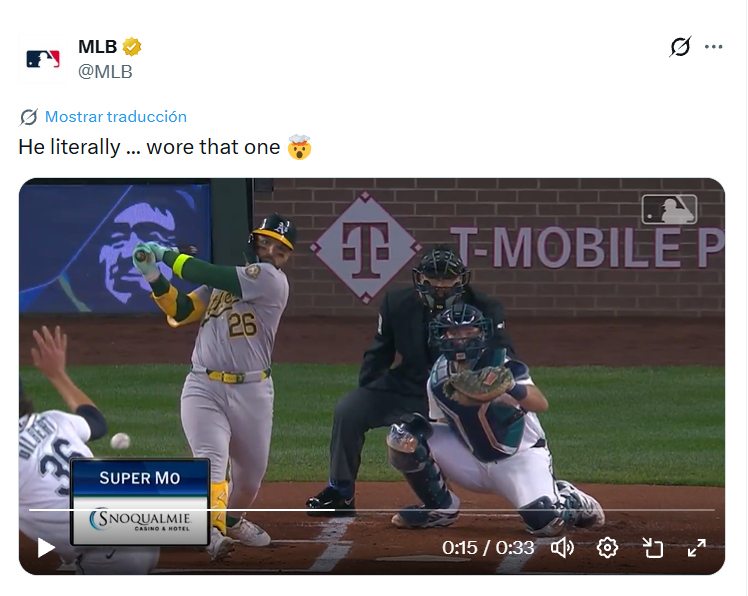Open video settings gear menu

pyautogui.click(x=607, y=547)
